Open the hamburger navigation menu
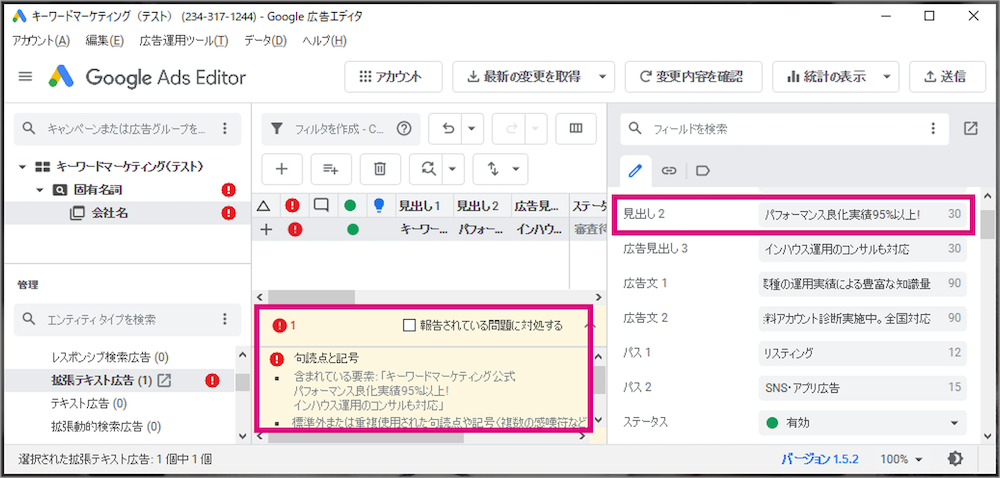 [x=26, y=77]
